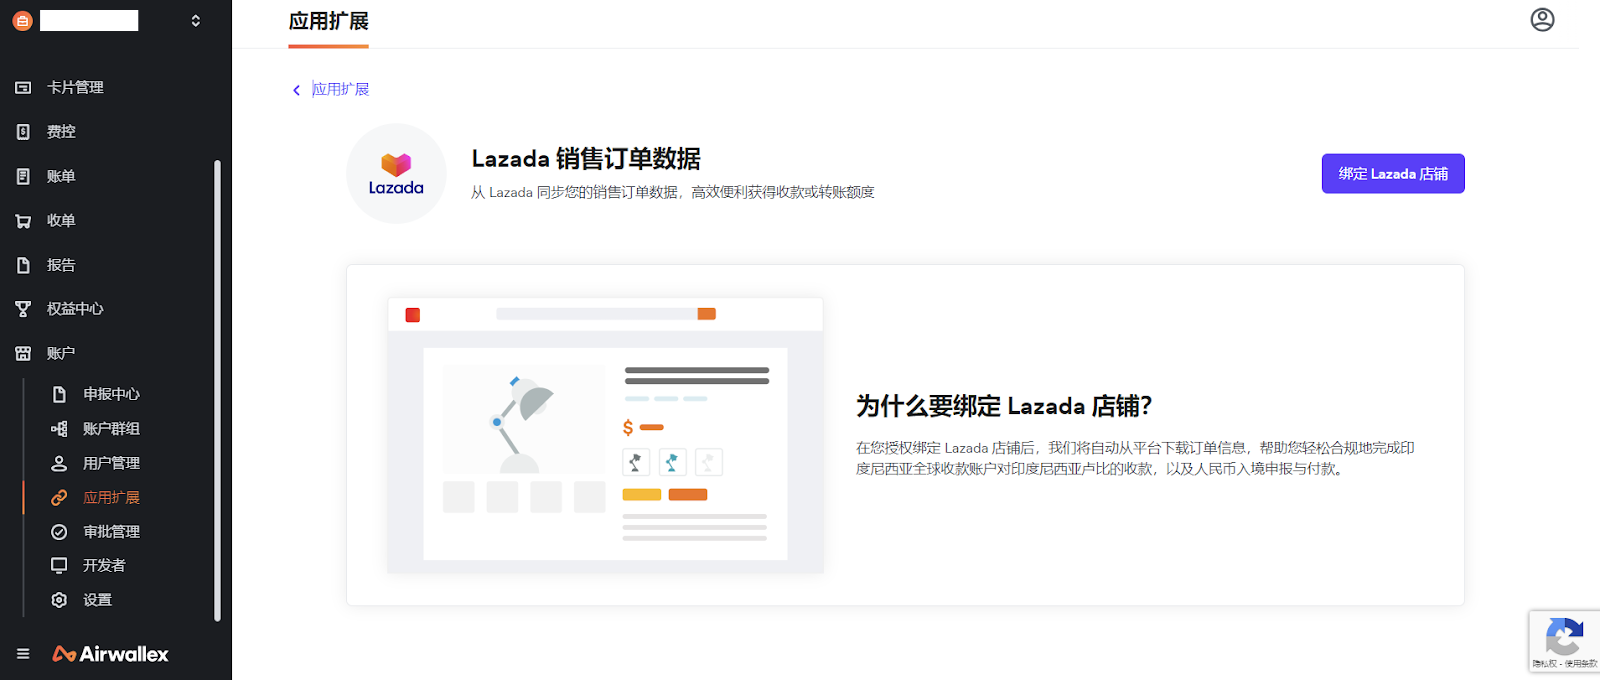Go to 审批管理 submenu item
Viewport: 1600px width, 680px height.
click(111, 532)
